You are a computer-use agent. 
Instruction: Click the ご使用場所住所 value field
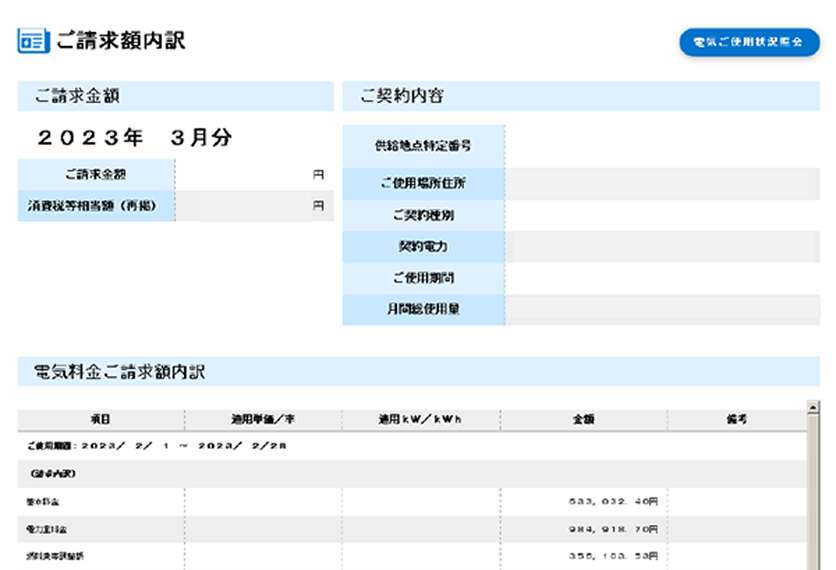661,184
